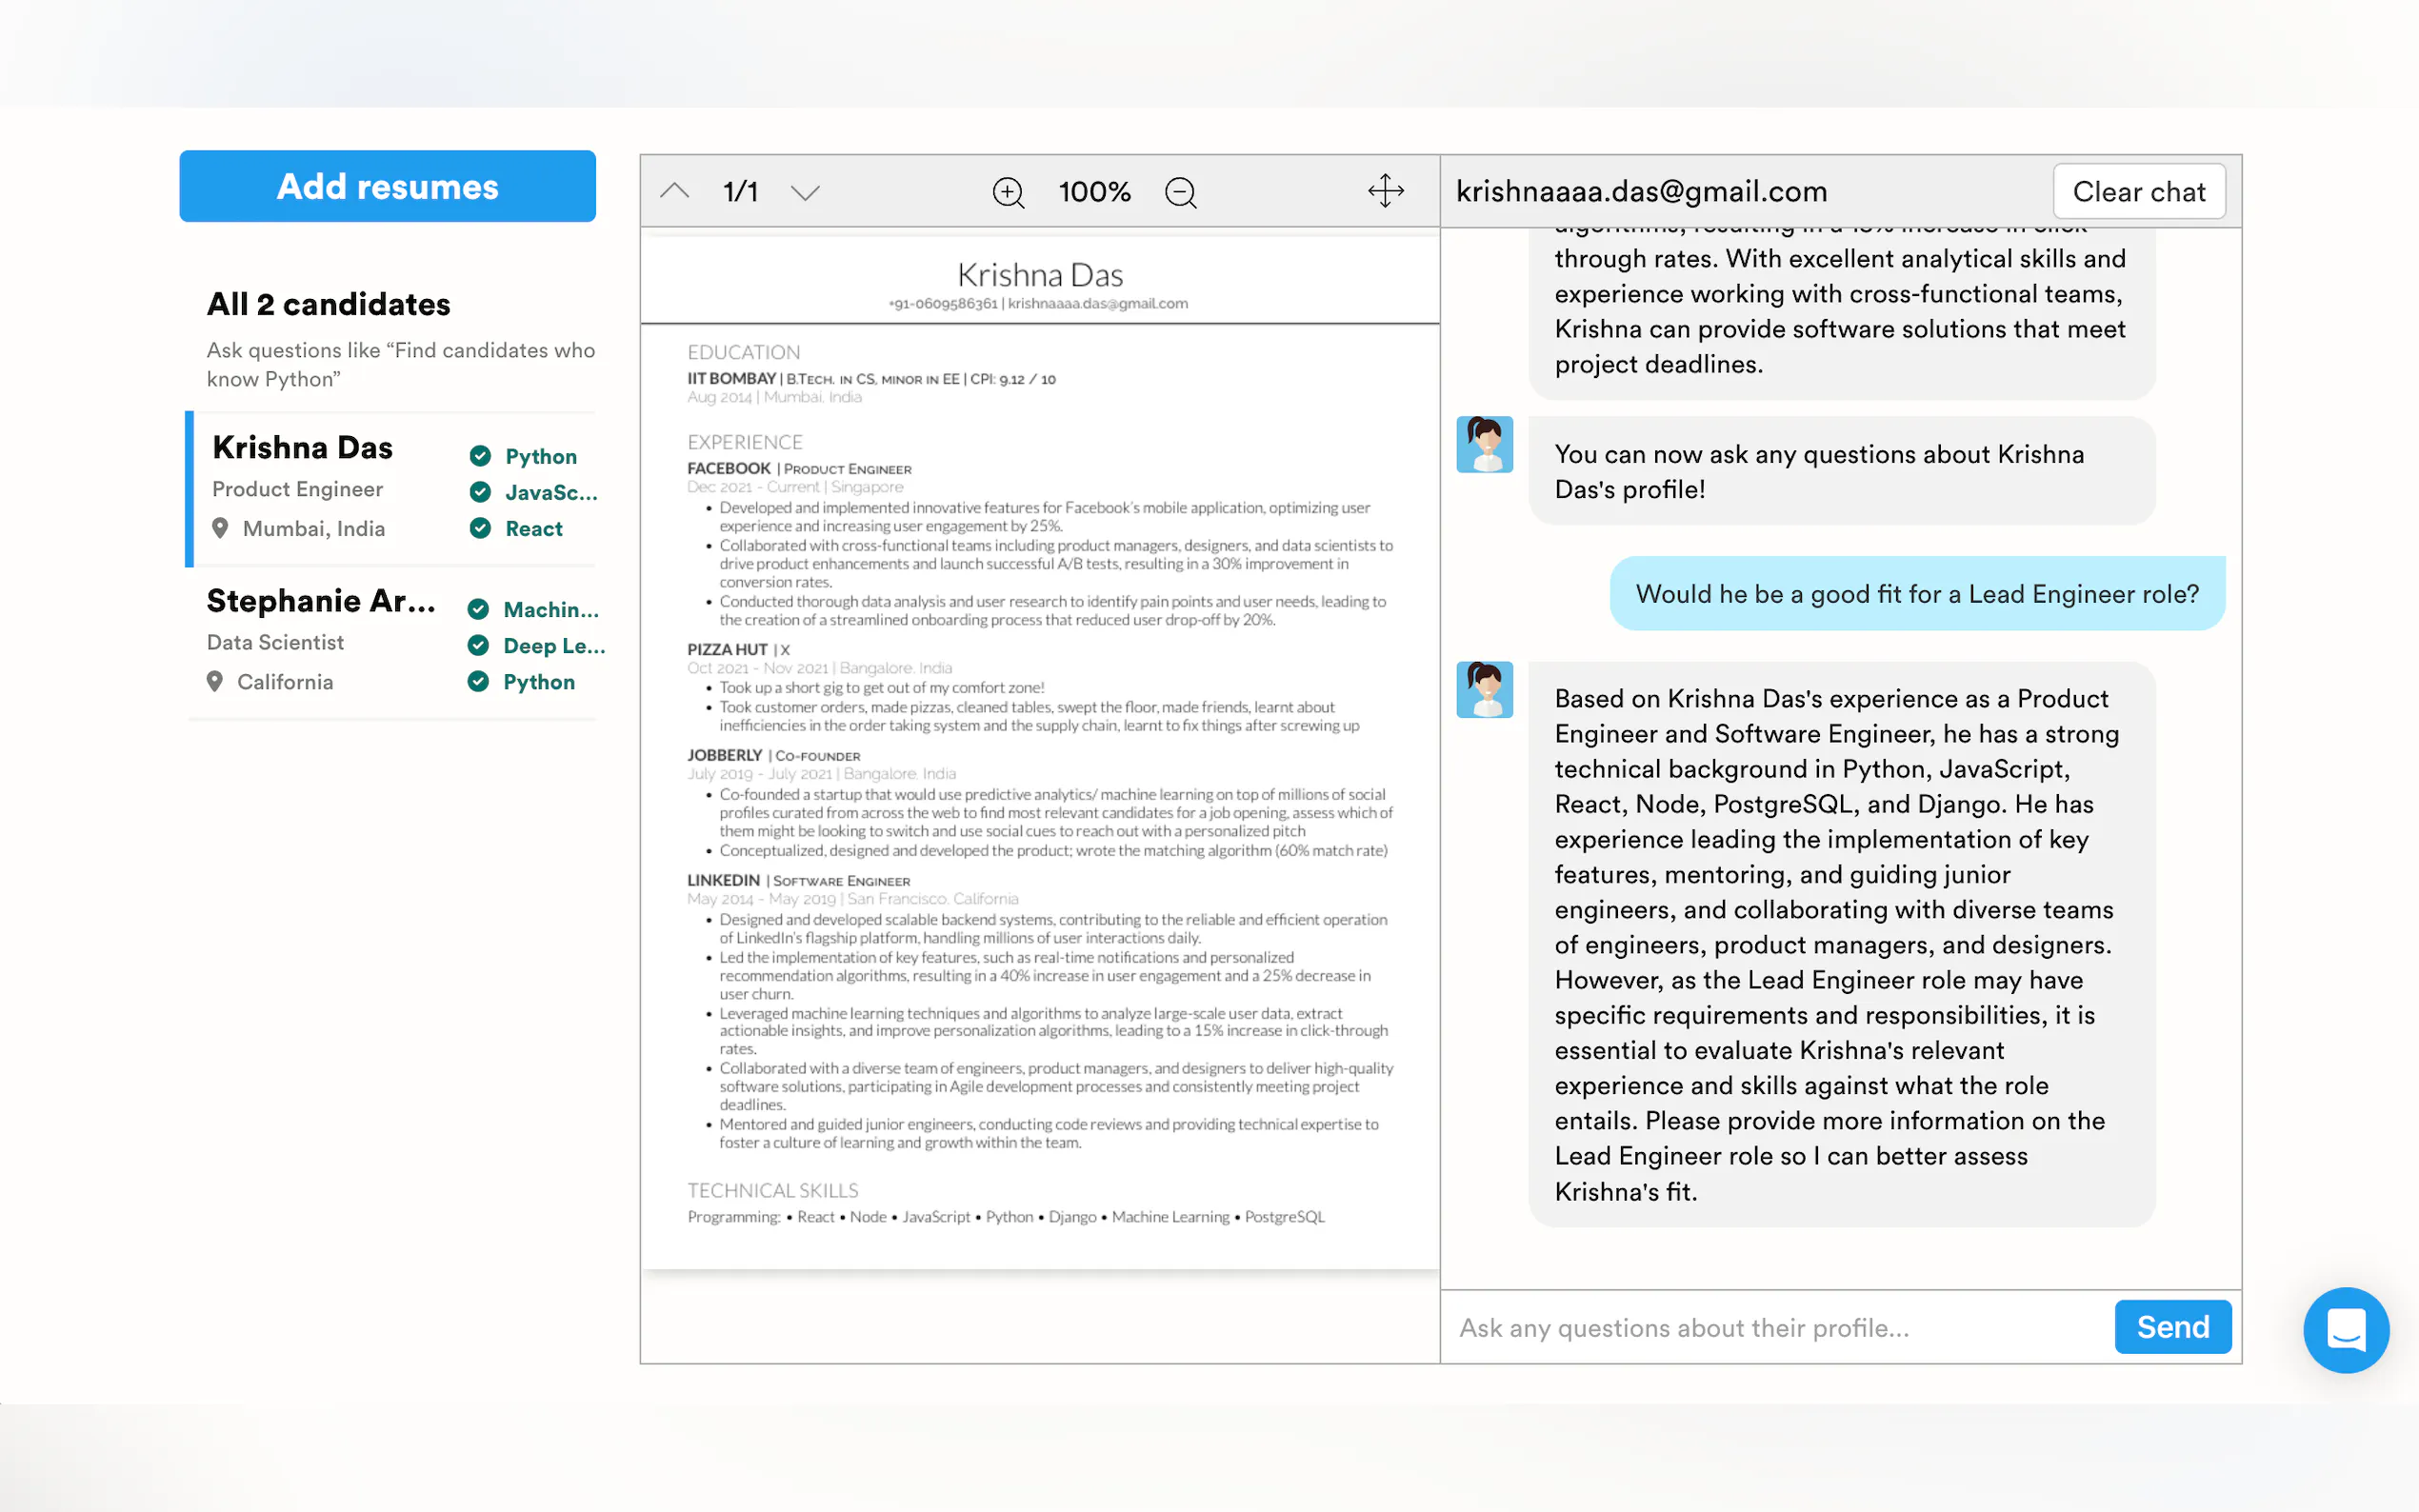
Task: Click the assistant avatar next to profile prompt
Action: pyautogui.click(x=1484, y=445)
